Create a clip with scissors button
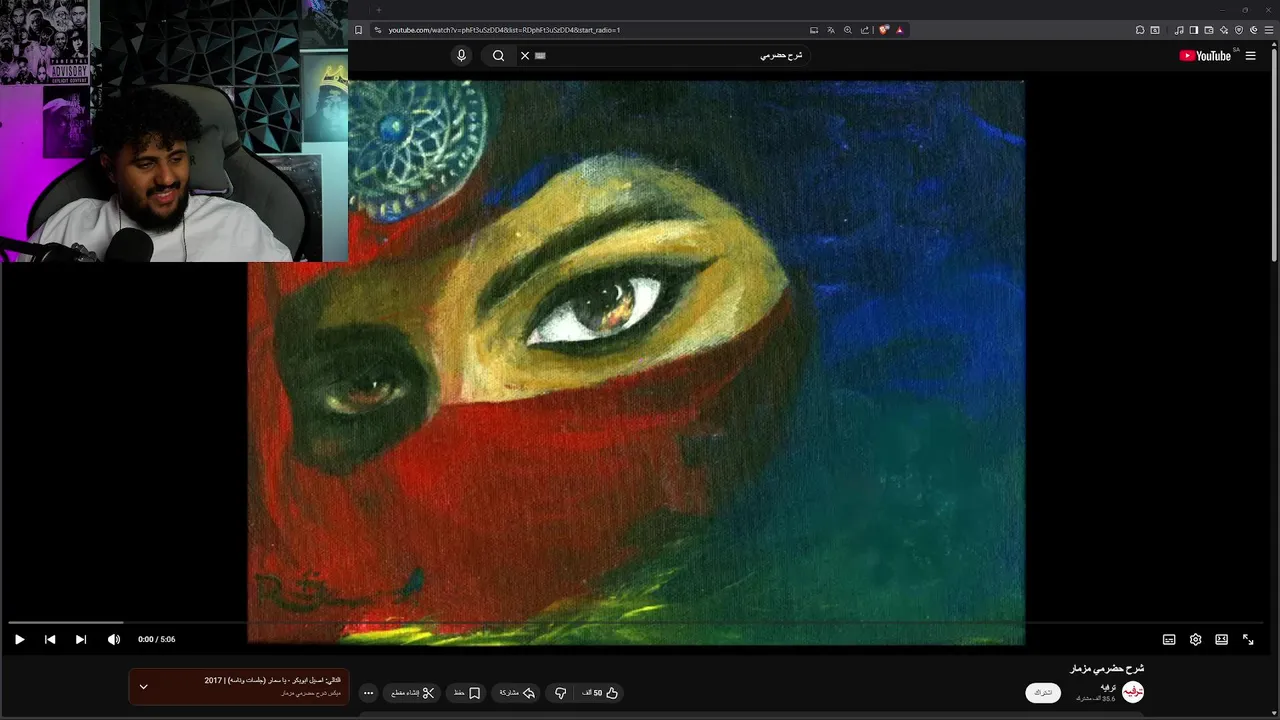The height and width of the screenshot is (720, 1280). [412, 693]
